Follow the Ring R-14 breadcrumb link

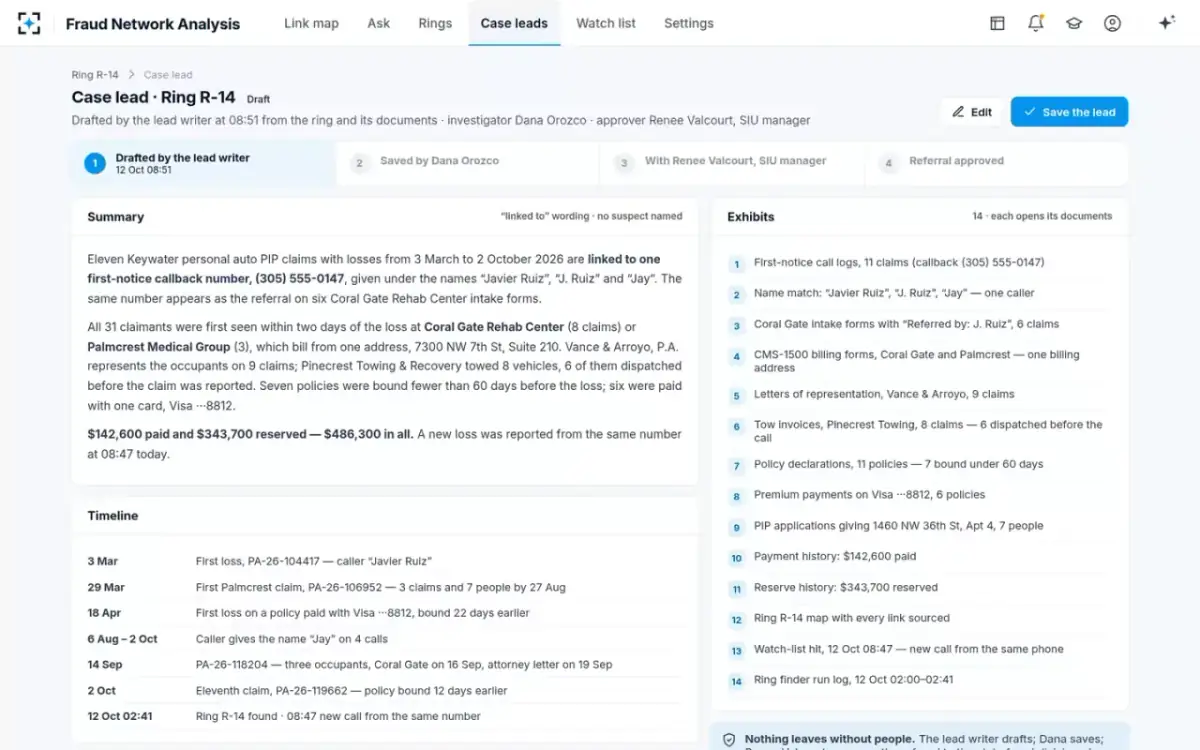[x=95, y=75]
